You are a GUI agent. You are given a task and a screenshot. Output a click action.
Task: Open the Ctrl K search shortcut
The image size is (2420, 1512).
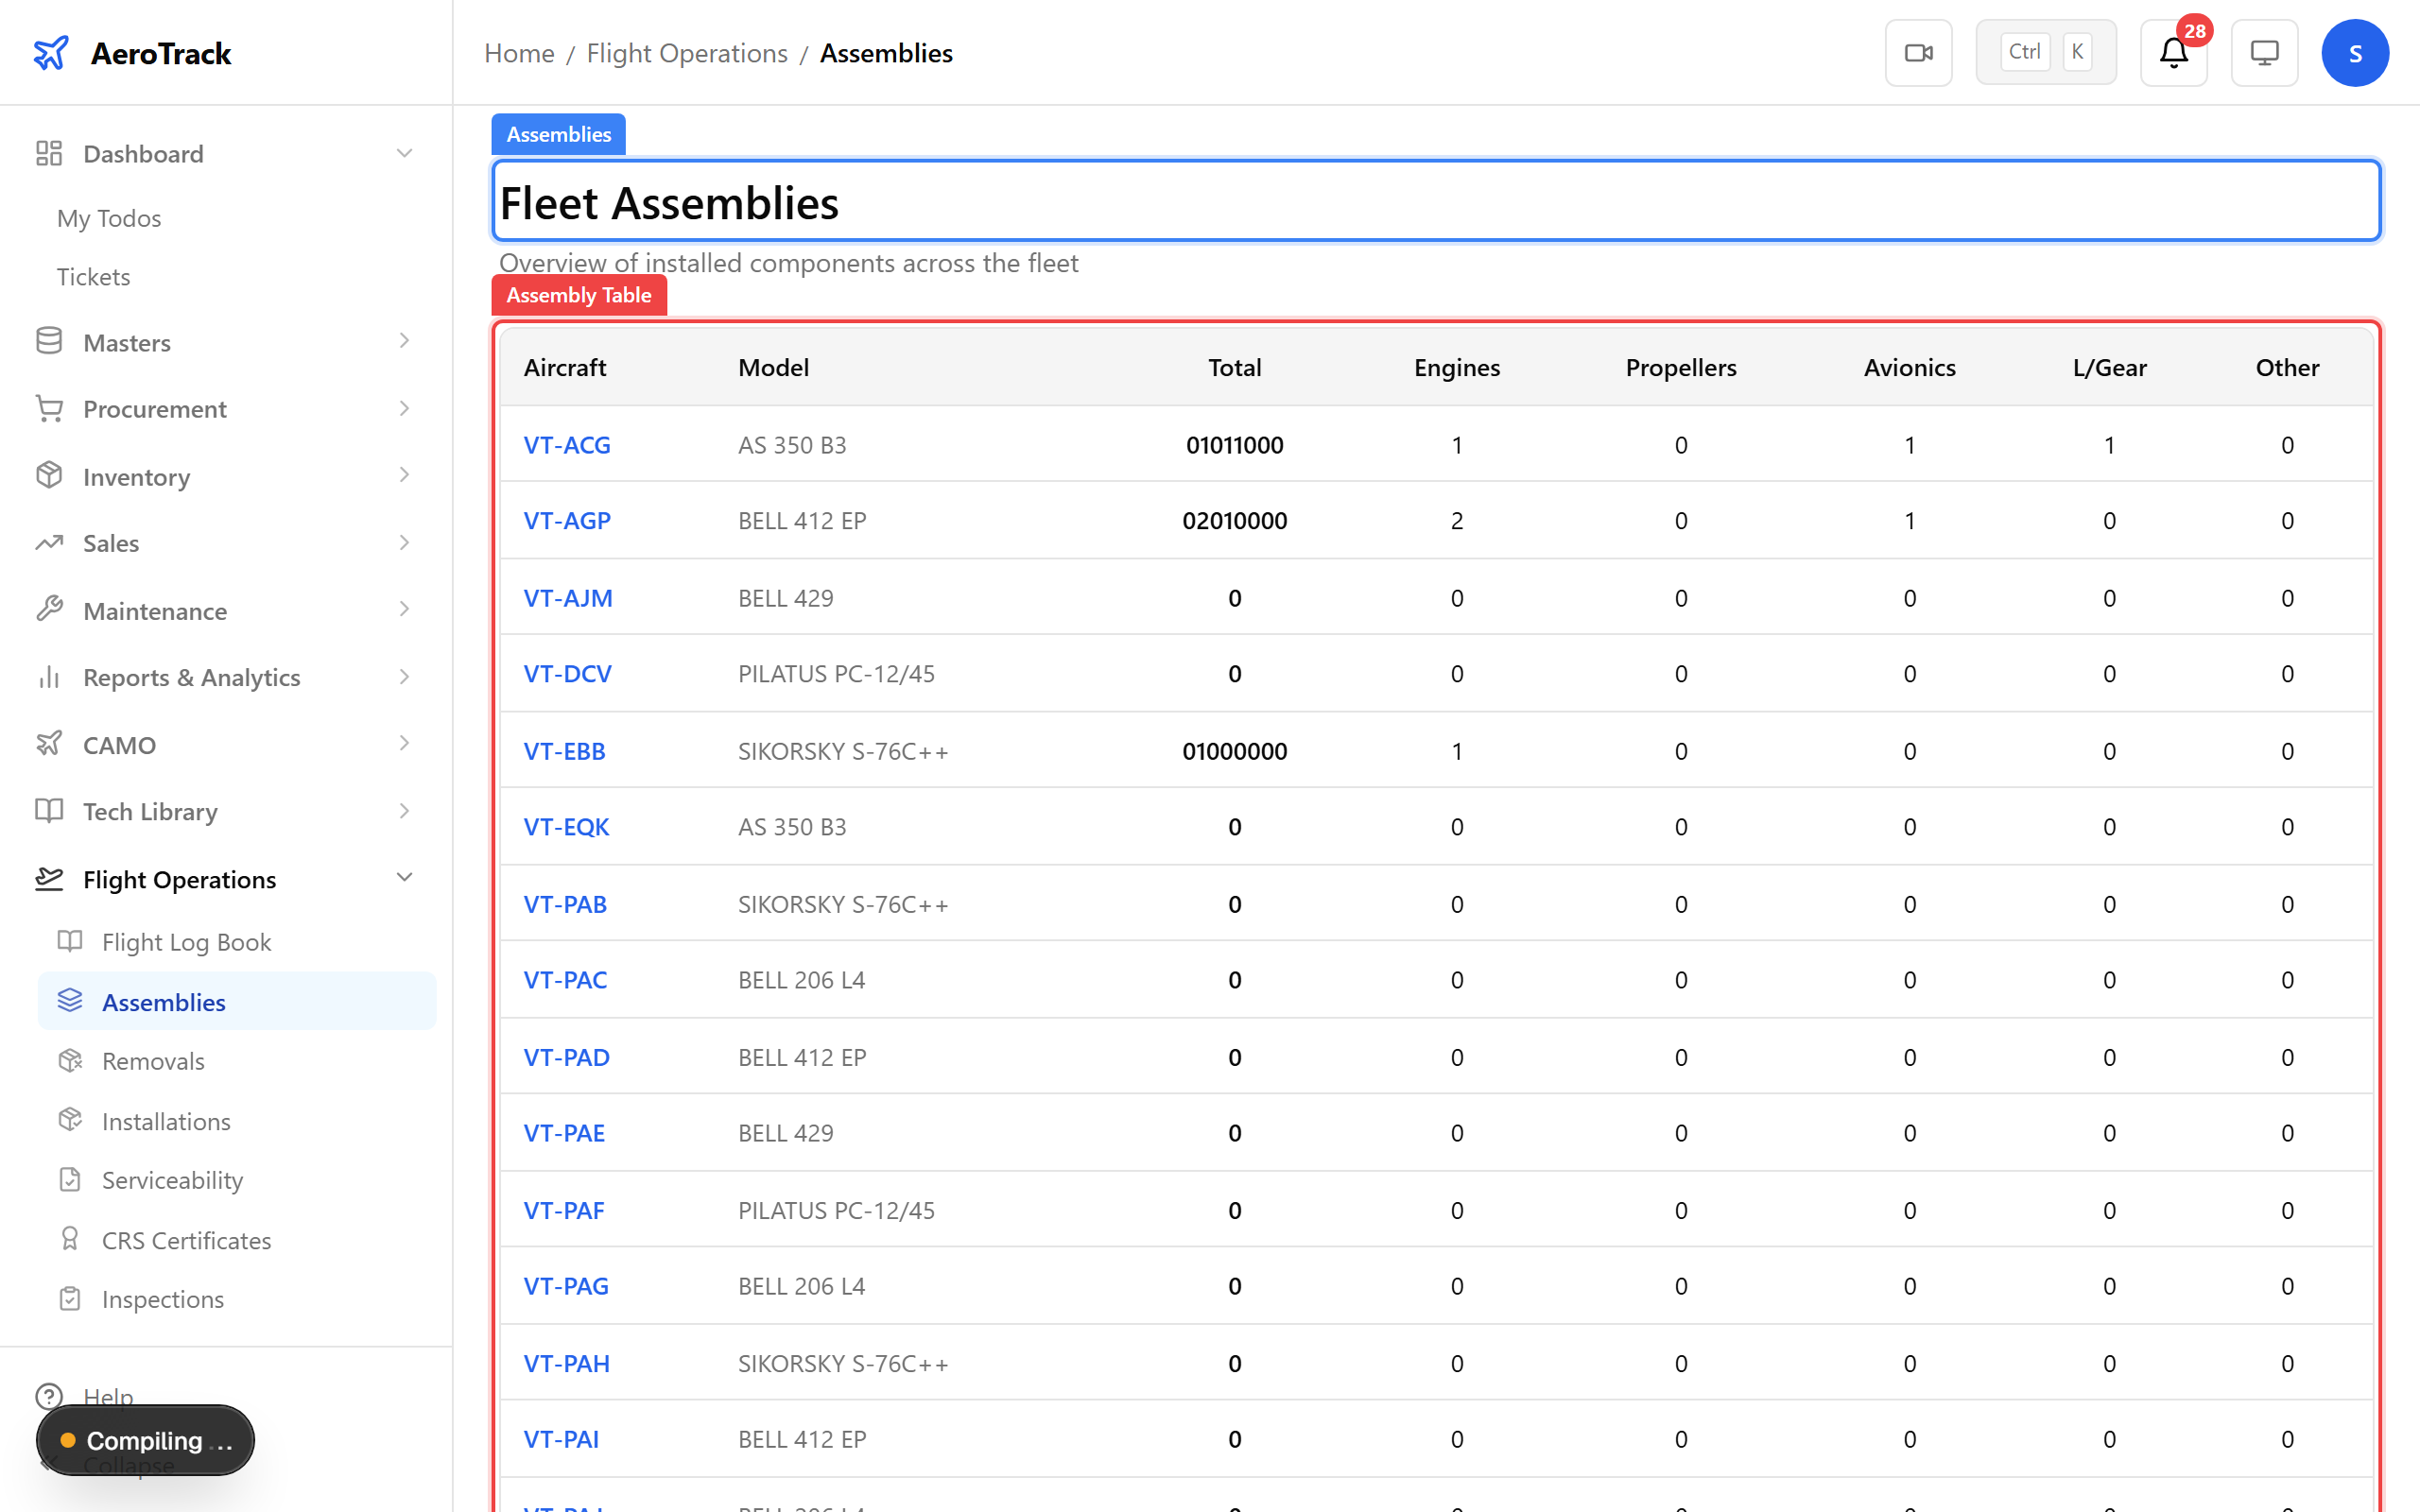[2044, 52]
